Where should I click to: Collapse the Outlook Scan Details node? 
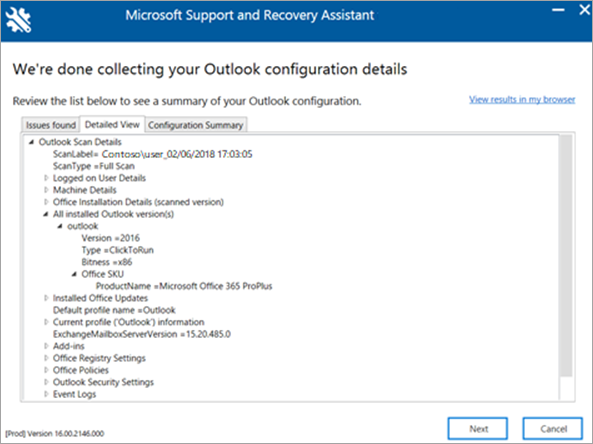point(32,142)
